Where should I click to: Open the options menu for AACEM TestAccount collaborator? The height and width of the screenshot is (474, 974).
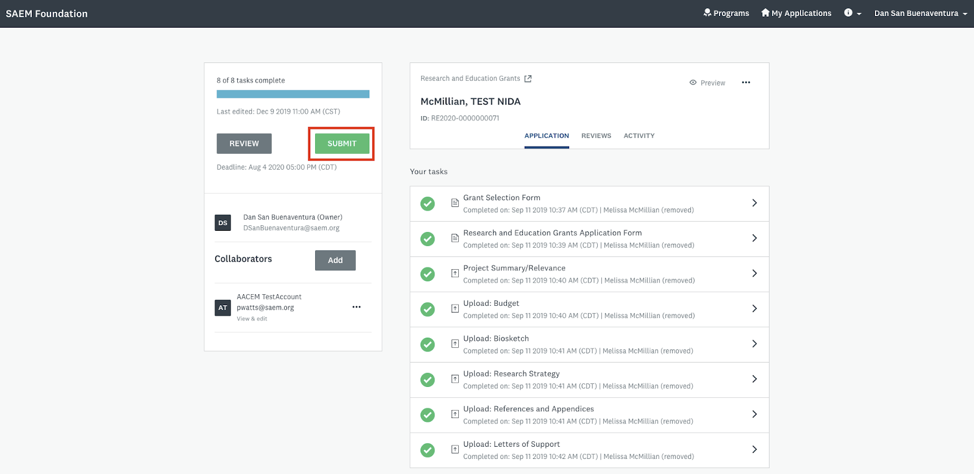click(356, 307)
